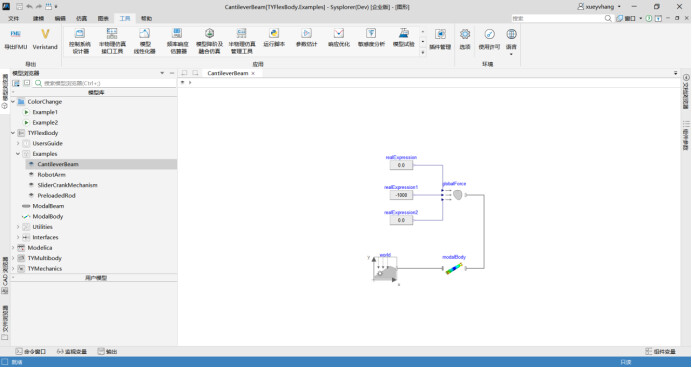Open the model browser panel options arrow
The image size is (692, 368).
162,73
